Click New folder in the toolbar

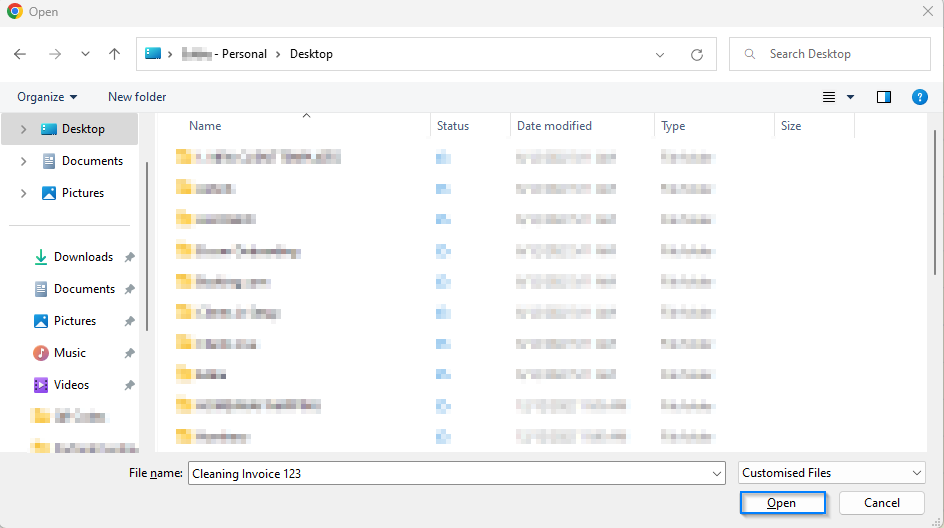137,97
